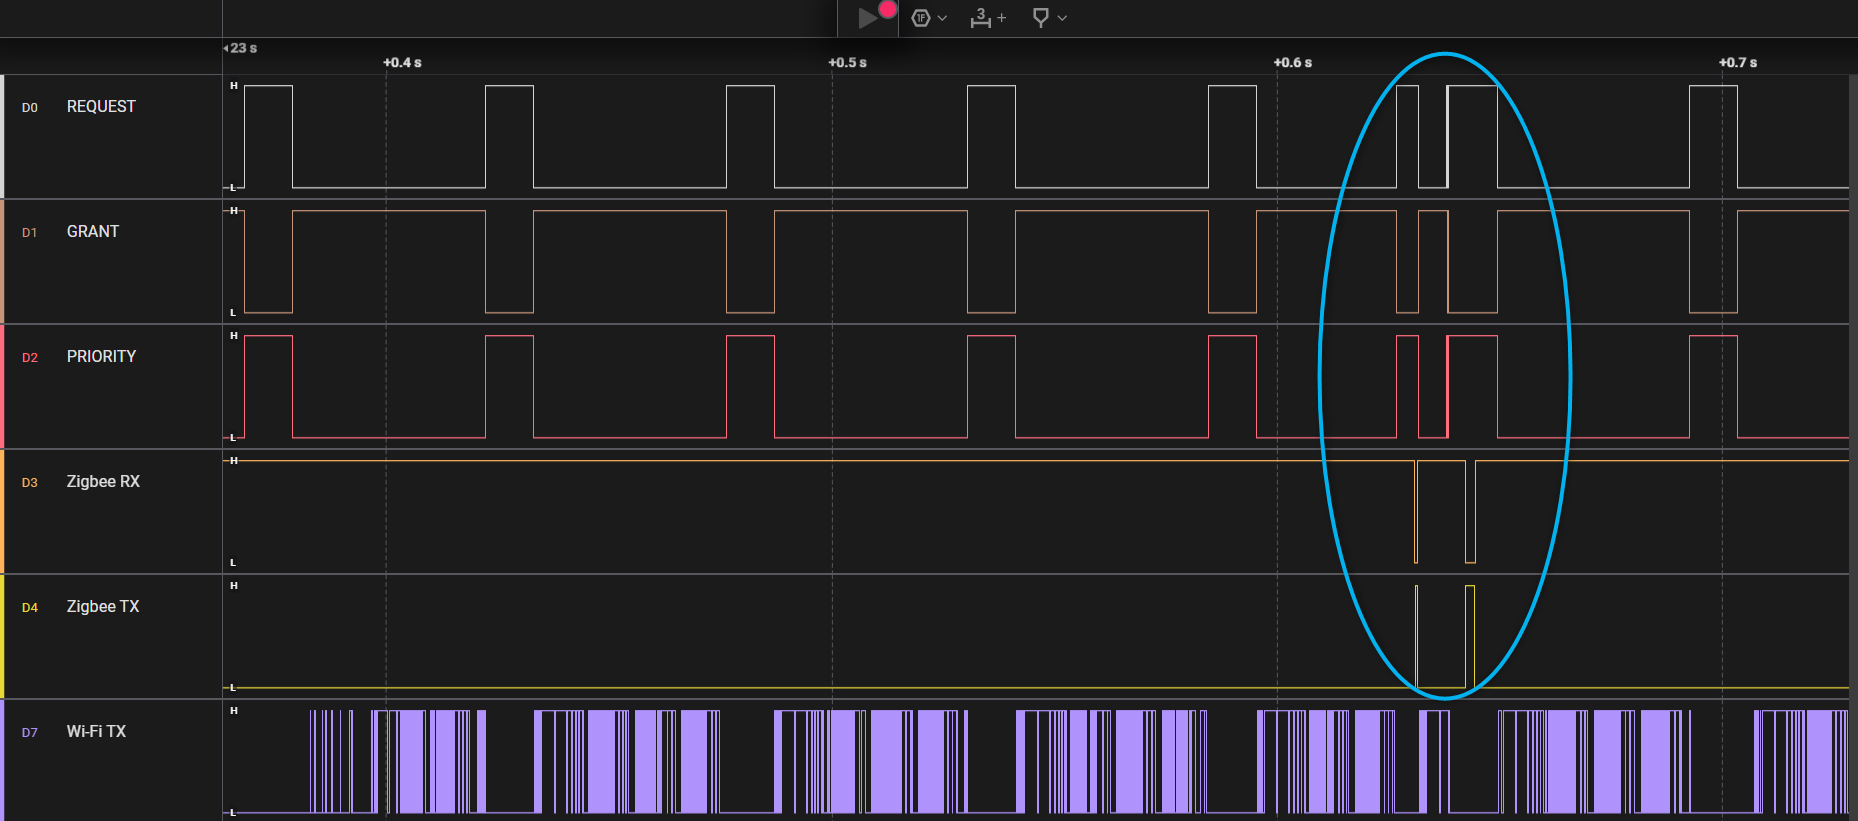
Task: Select the hexagon 1F trigger icon
Action: tap(921, 18)
